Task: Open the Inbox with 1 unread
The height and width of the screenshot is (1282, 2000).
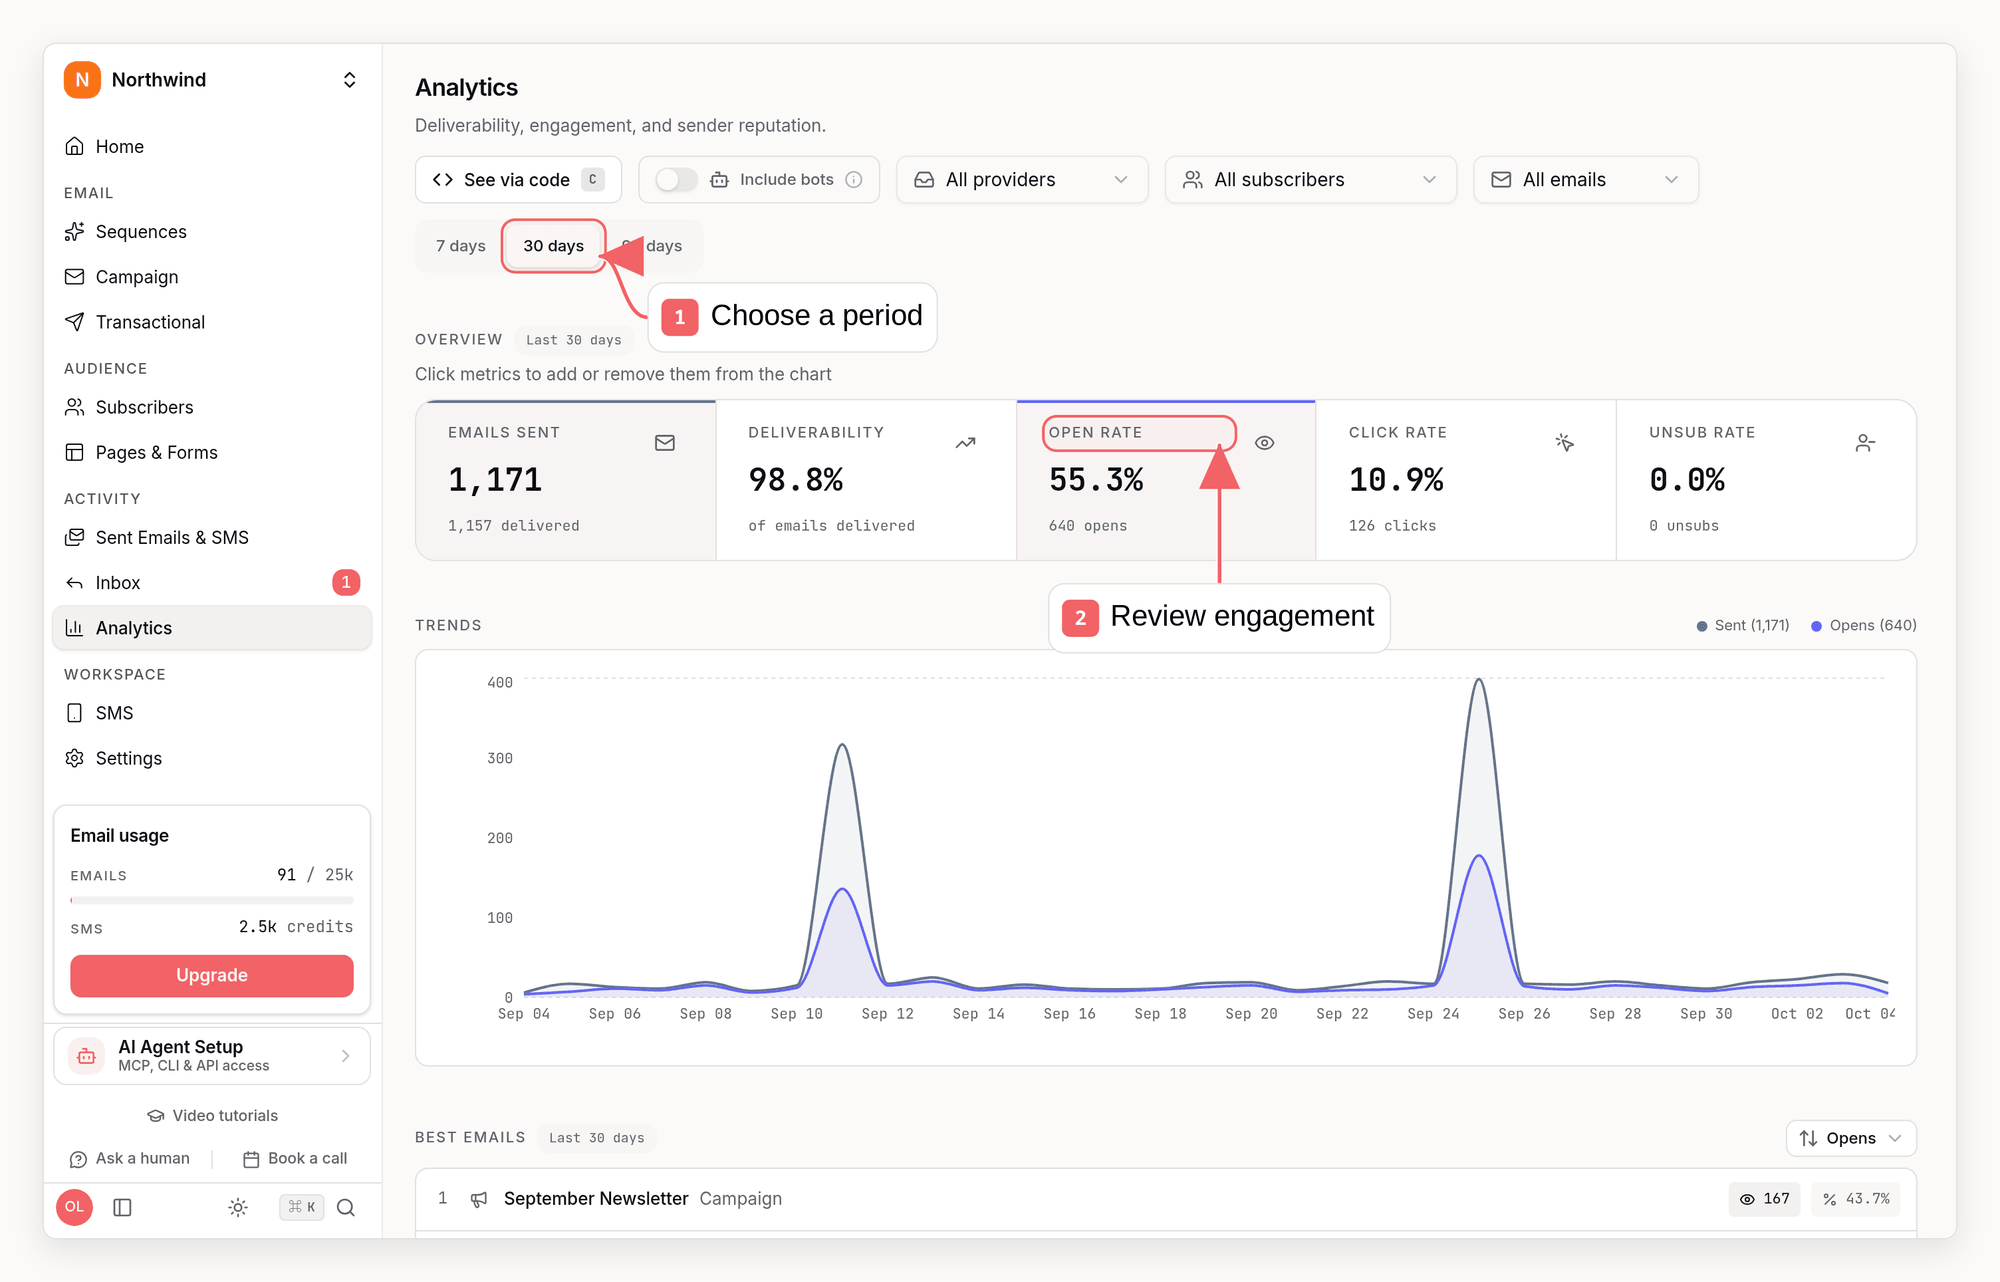Action: point(211,582)
